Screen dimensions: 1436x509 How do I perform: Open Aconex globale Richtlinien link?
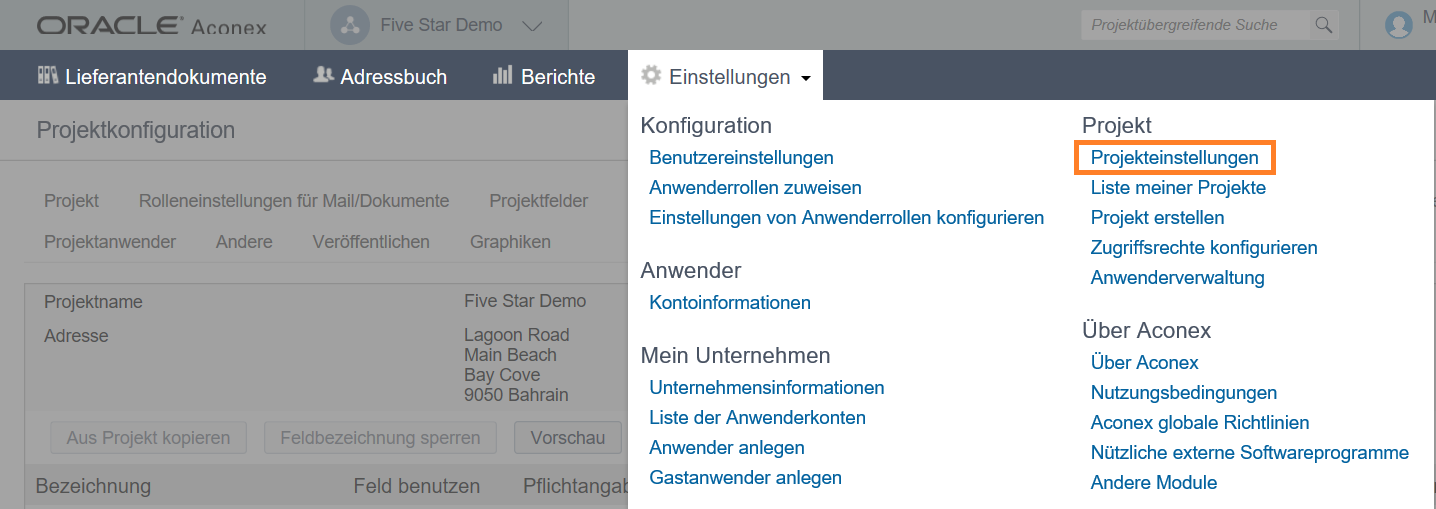click(1200, 422)
